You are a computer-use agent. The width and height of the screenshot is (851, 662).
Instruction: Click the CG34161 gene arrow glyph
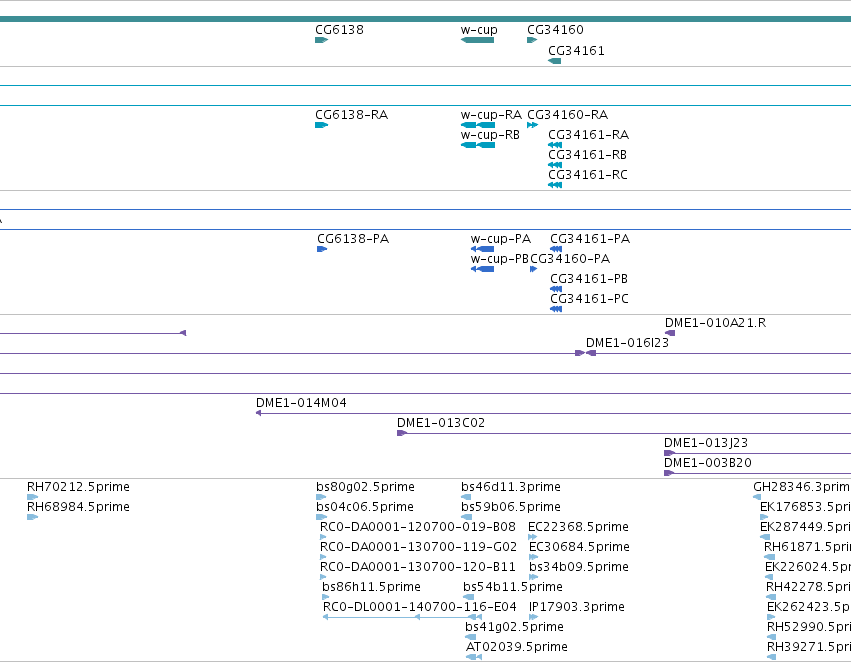[555, 61]
